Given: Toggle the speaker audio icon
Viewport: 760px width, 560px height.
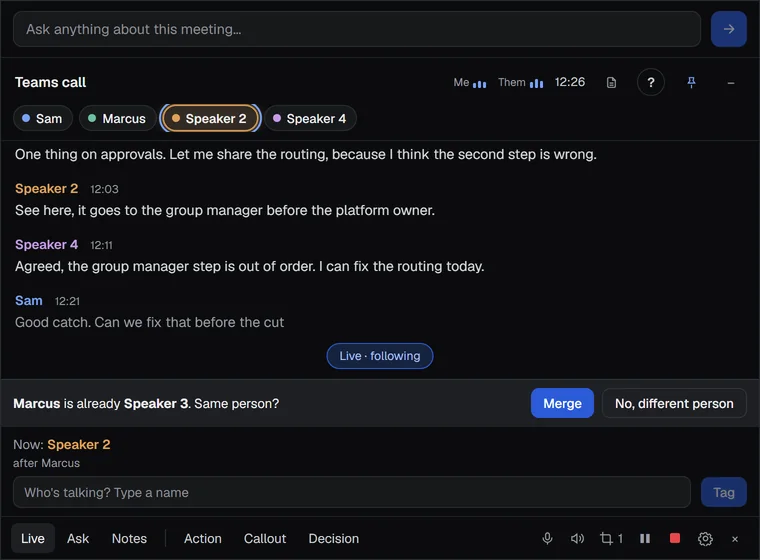Looking at the screenshot, I should click(x=577, y=538).
